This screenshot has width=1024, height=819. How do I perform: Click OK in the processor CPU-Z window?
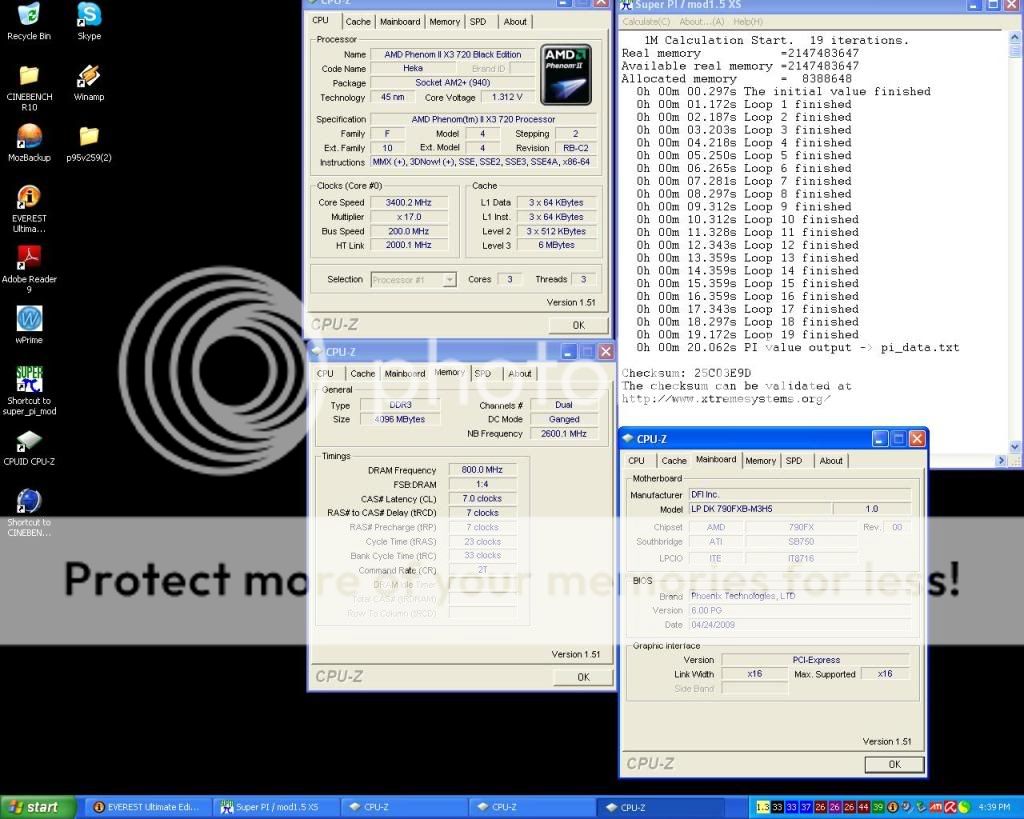pos(579,325)
